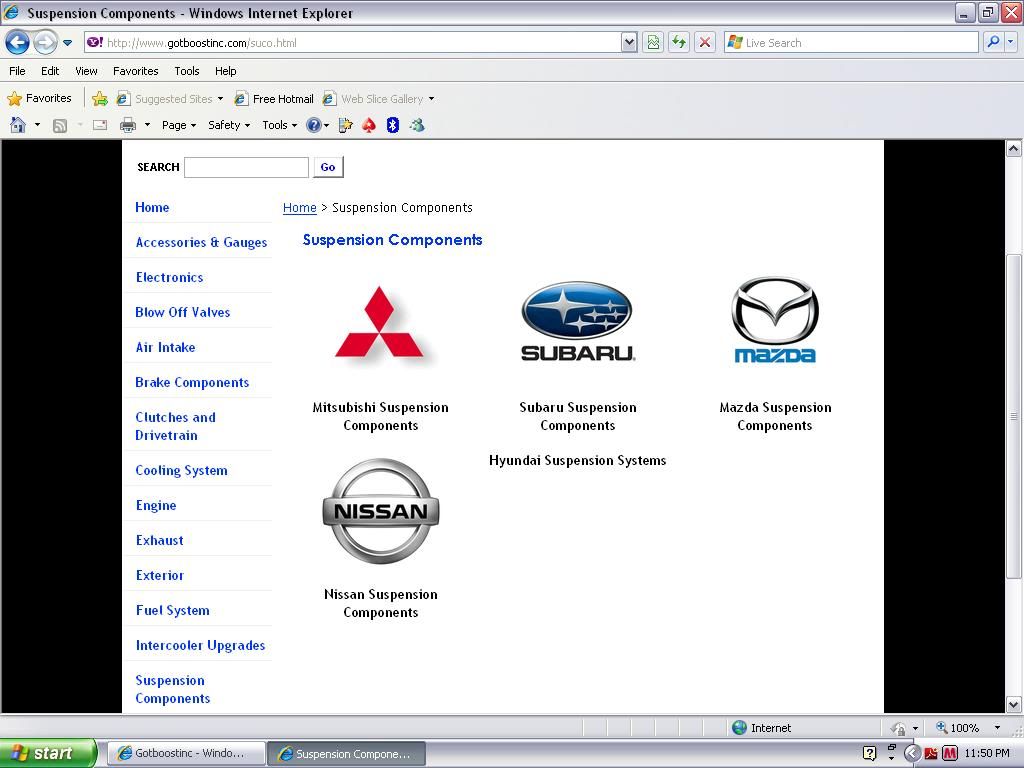This screenshot has height=768, width=1024.
Task: Open the Edit menu
Action: pos(50,71)
